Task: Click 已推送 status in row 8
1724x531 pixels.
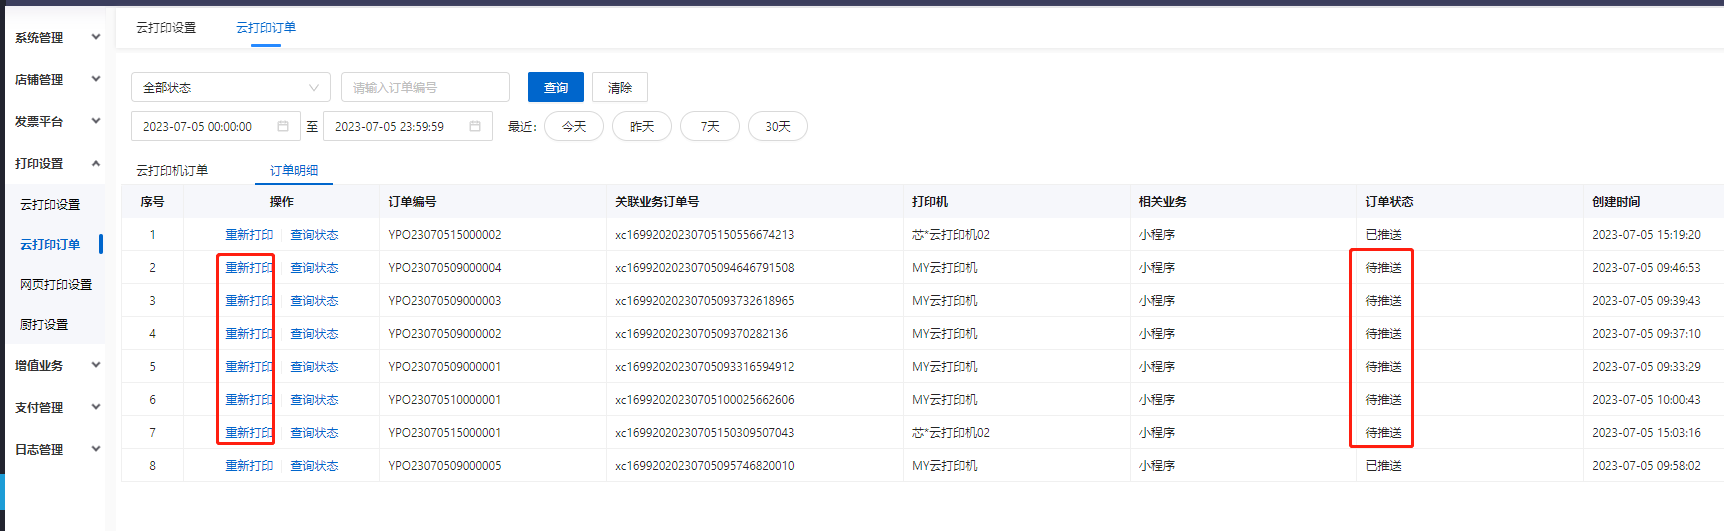Action: 1383,465
